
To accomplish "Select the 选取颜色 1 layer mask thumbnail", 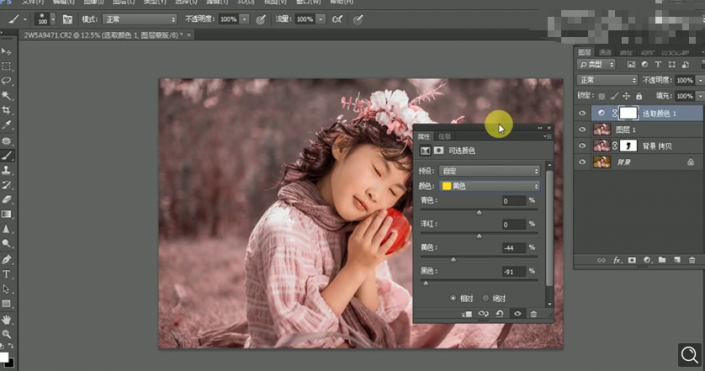I will coord(628,113).
